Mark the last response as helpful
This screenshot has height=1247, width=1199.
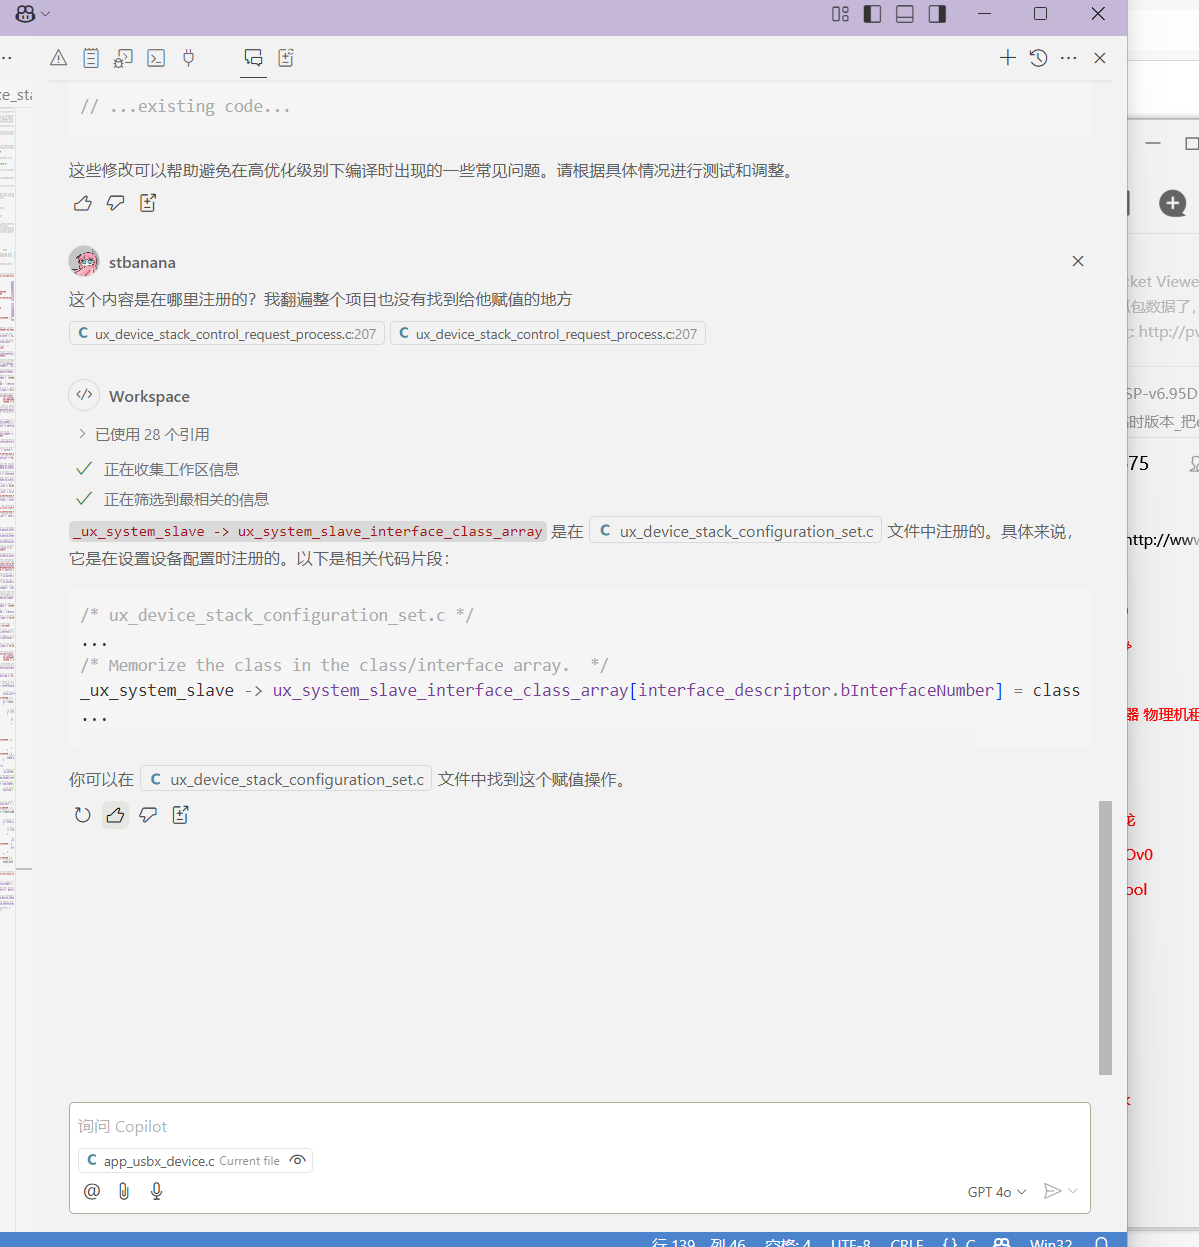[116, 815]
